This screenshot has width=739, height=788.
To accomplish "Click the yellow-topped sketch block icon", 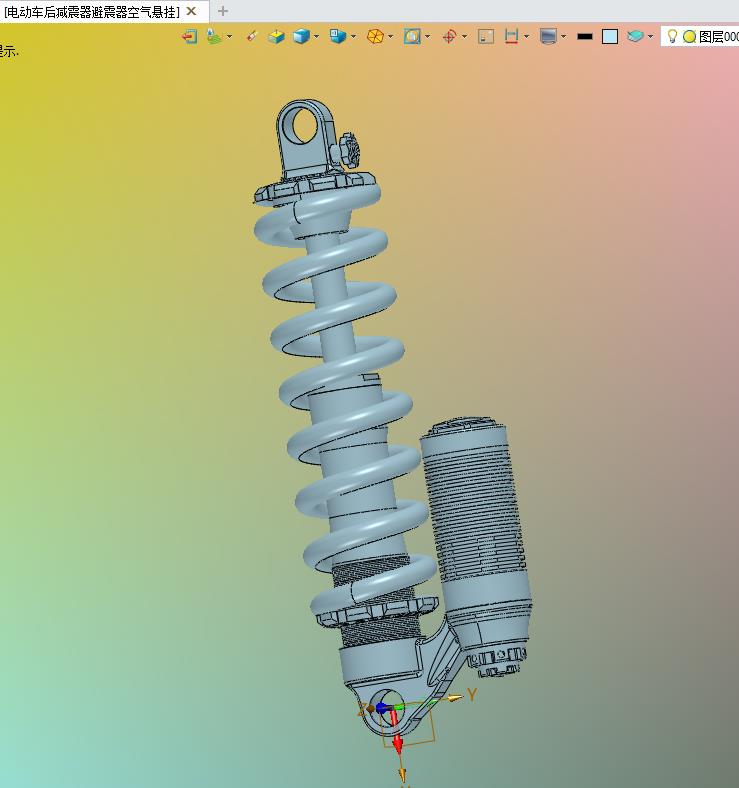I will (276, 37).
